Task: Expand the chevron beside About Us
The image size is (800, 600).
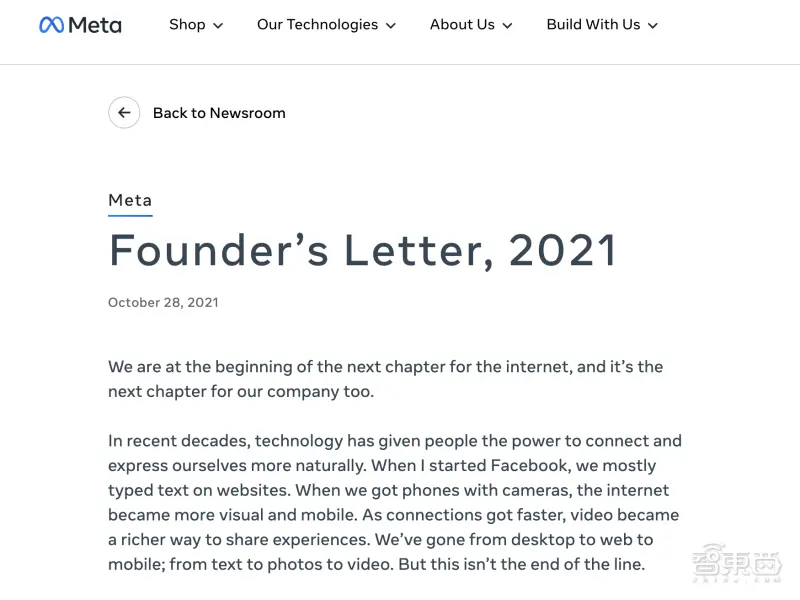Action: click(507, 26)
